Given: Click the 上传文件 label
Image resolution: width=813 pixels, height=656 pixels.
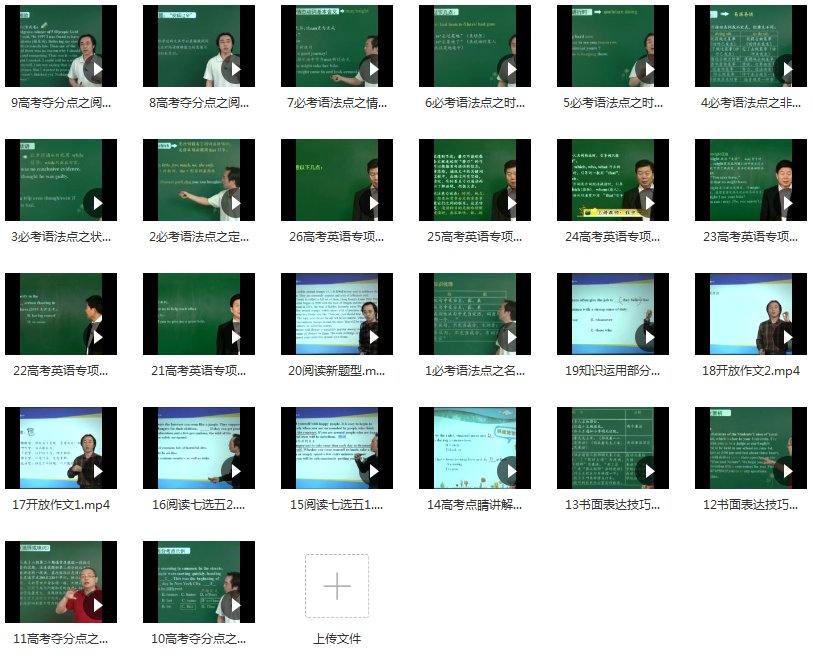Looking at the screenshot, I should coord(337,639).
